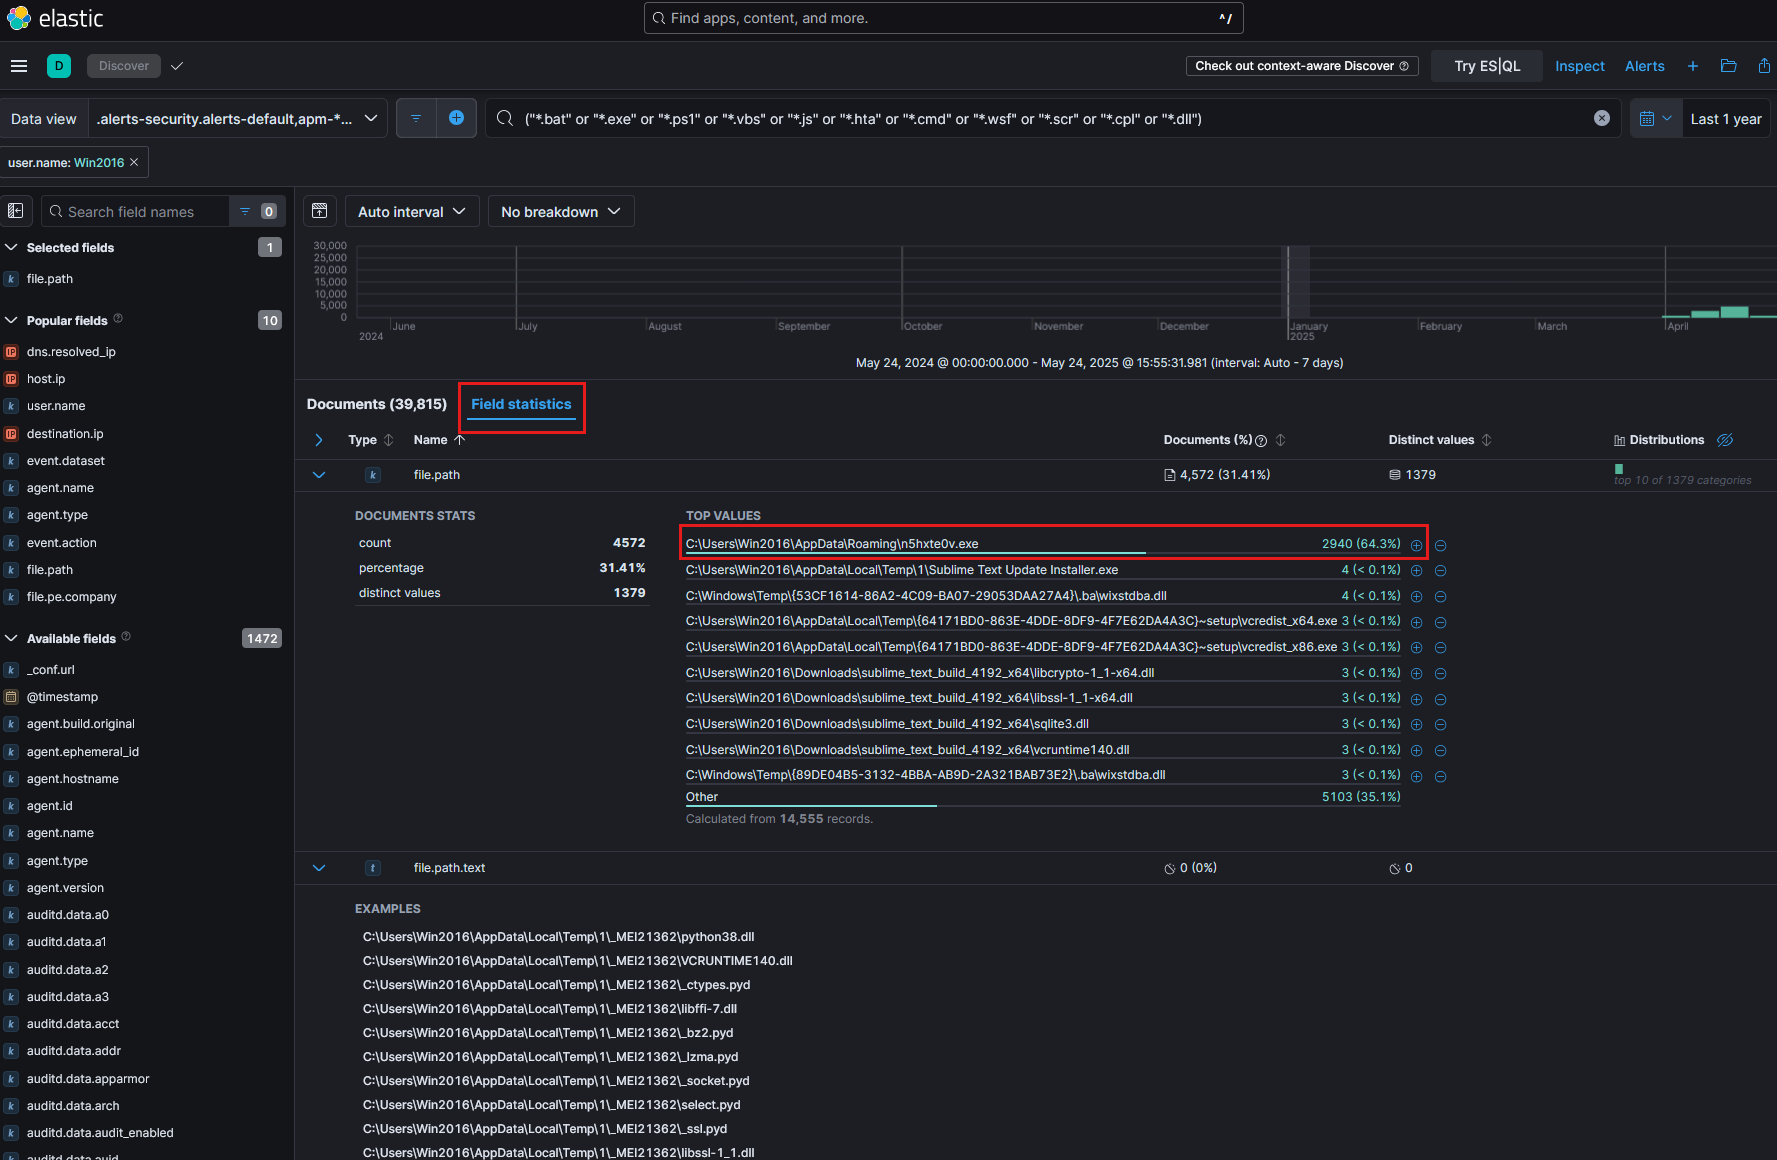This screenshot has width=1777, height=1160.
Task: Click the share icon in top bar
Action: click(x=1764, y=66)
